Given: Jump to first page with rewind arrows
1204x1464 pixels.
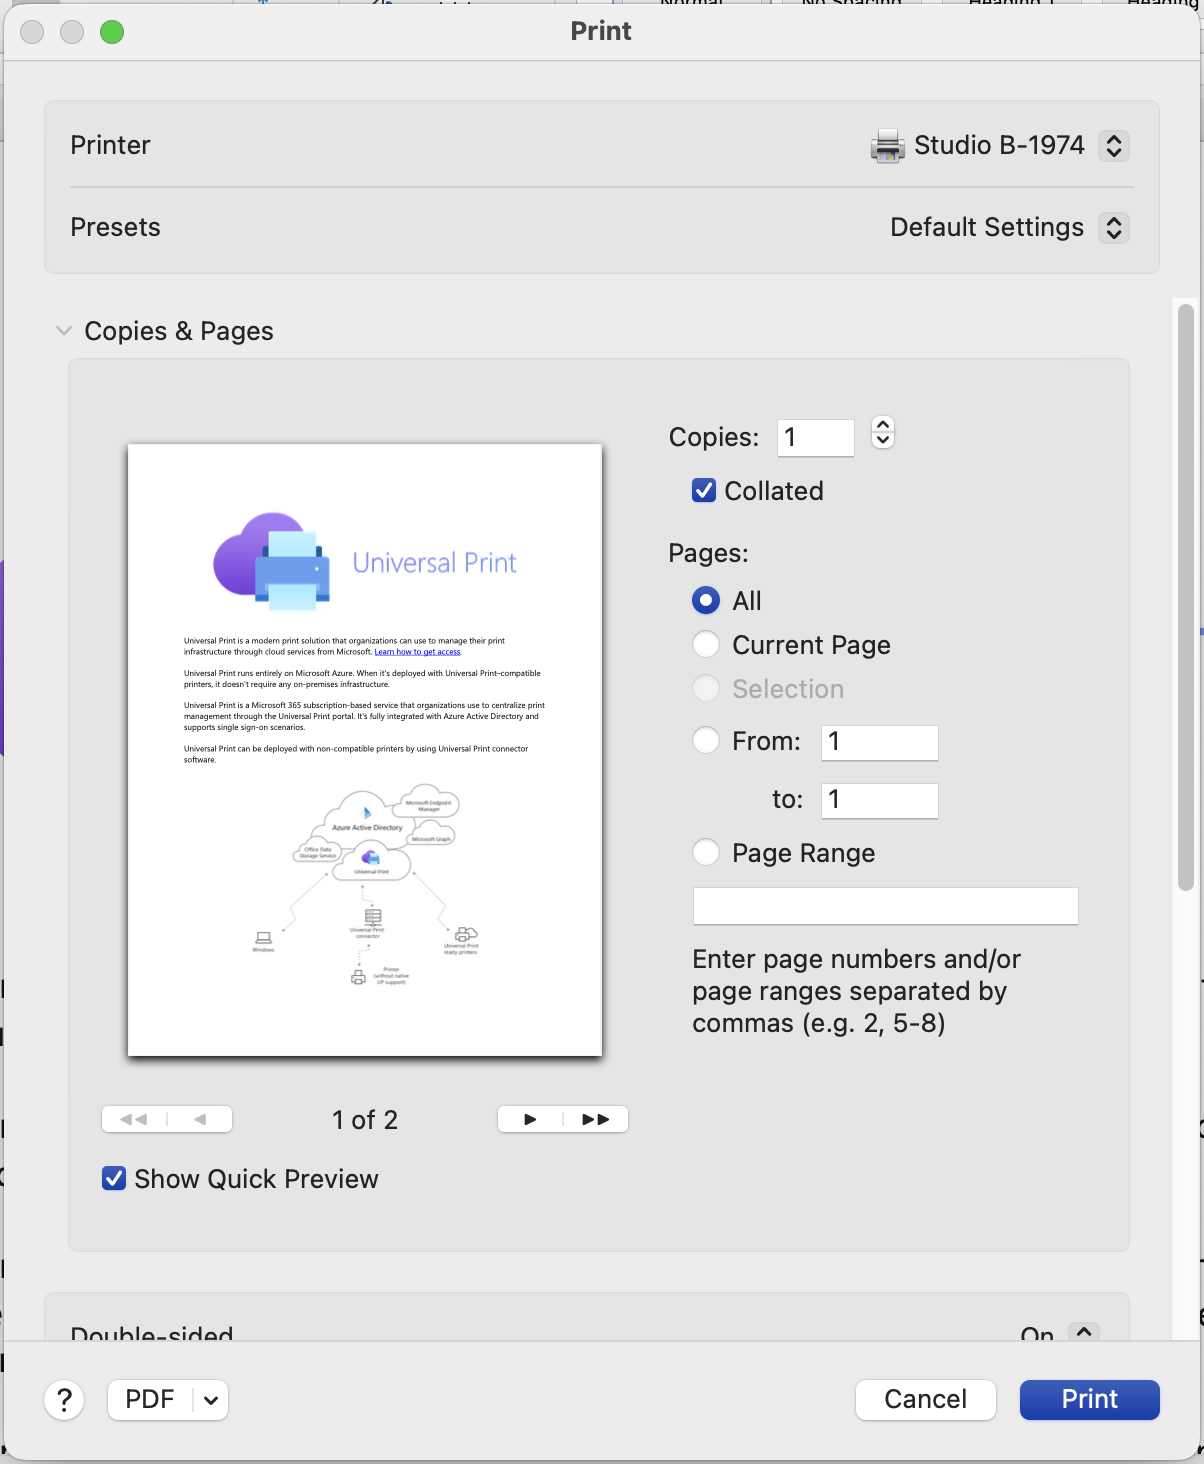Looking at the screenshot, I should point(133,1119).
